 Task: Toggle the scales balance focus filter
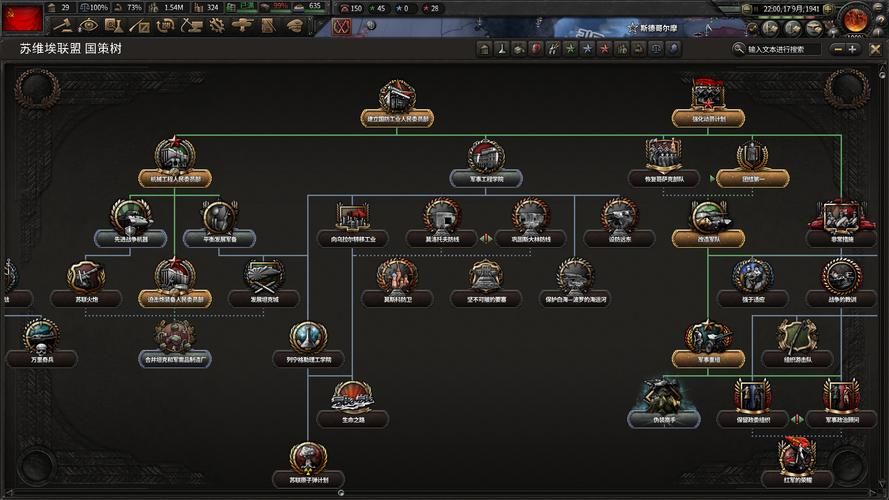[x=656, y=49]
